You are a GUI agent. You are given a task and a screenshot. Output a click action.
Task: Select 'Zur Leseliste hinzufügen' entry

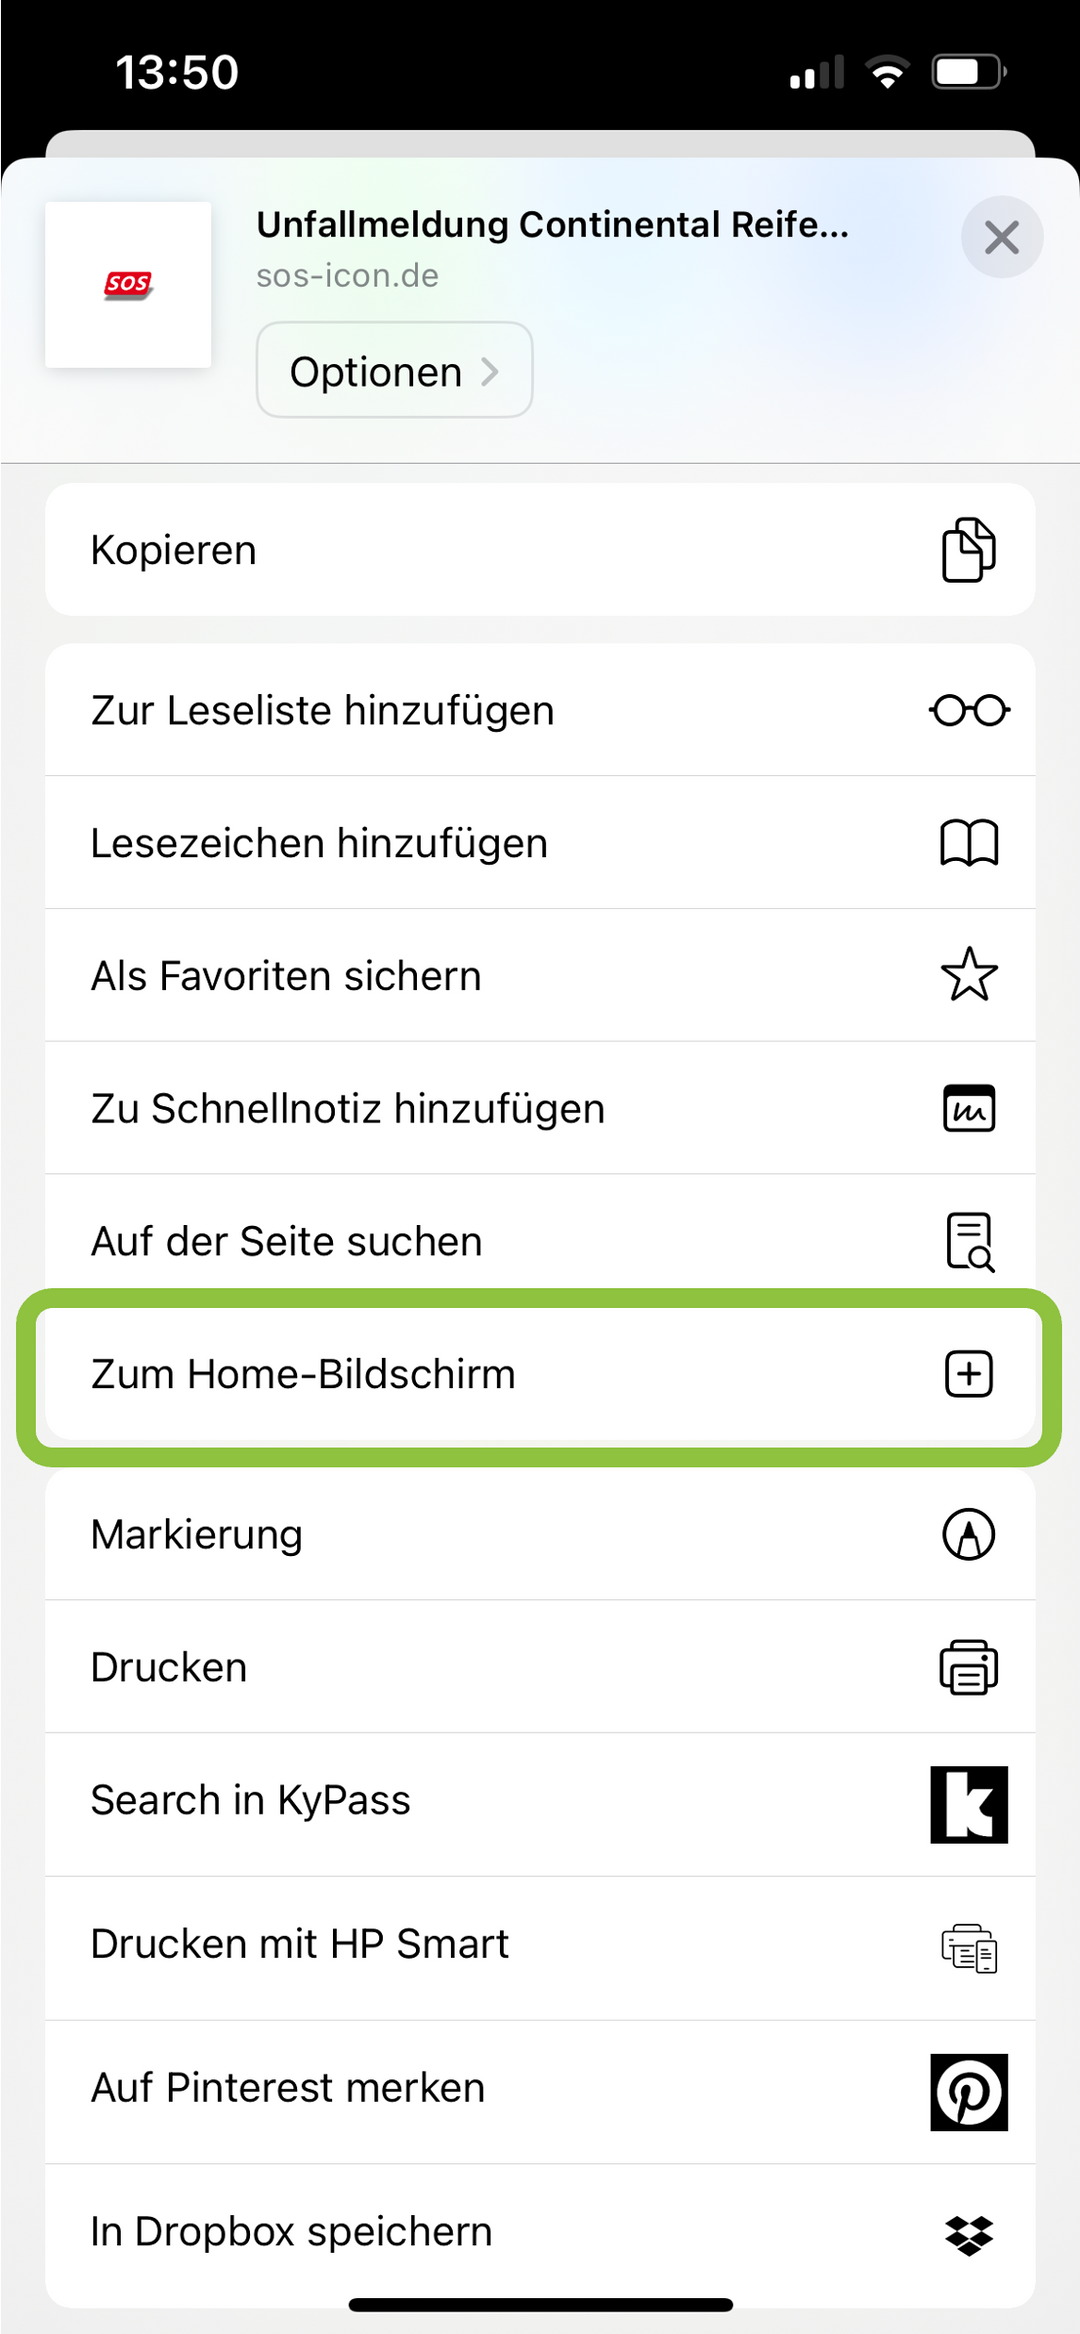point(322,710)
